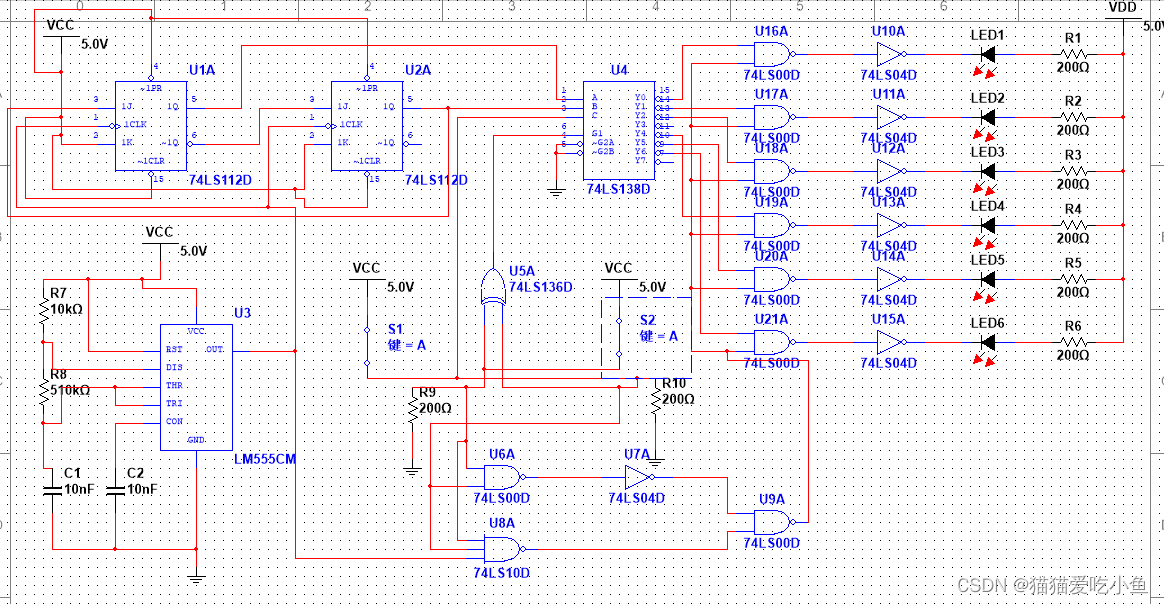Click the VCC label above U1A
This screenshot has height=604, width=1164.
coord(60,26)
